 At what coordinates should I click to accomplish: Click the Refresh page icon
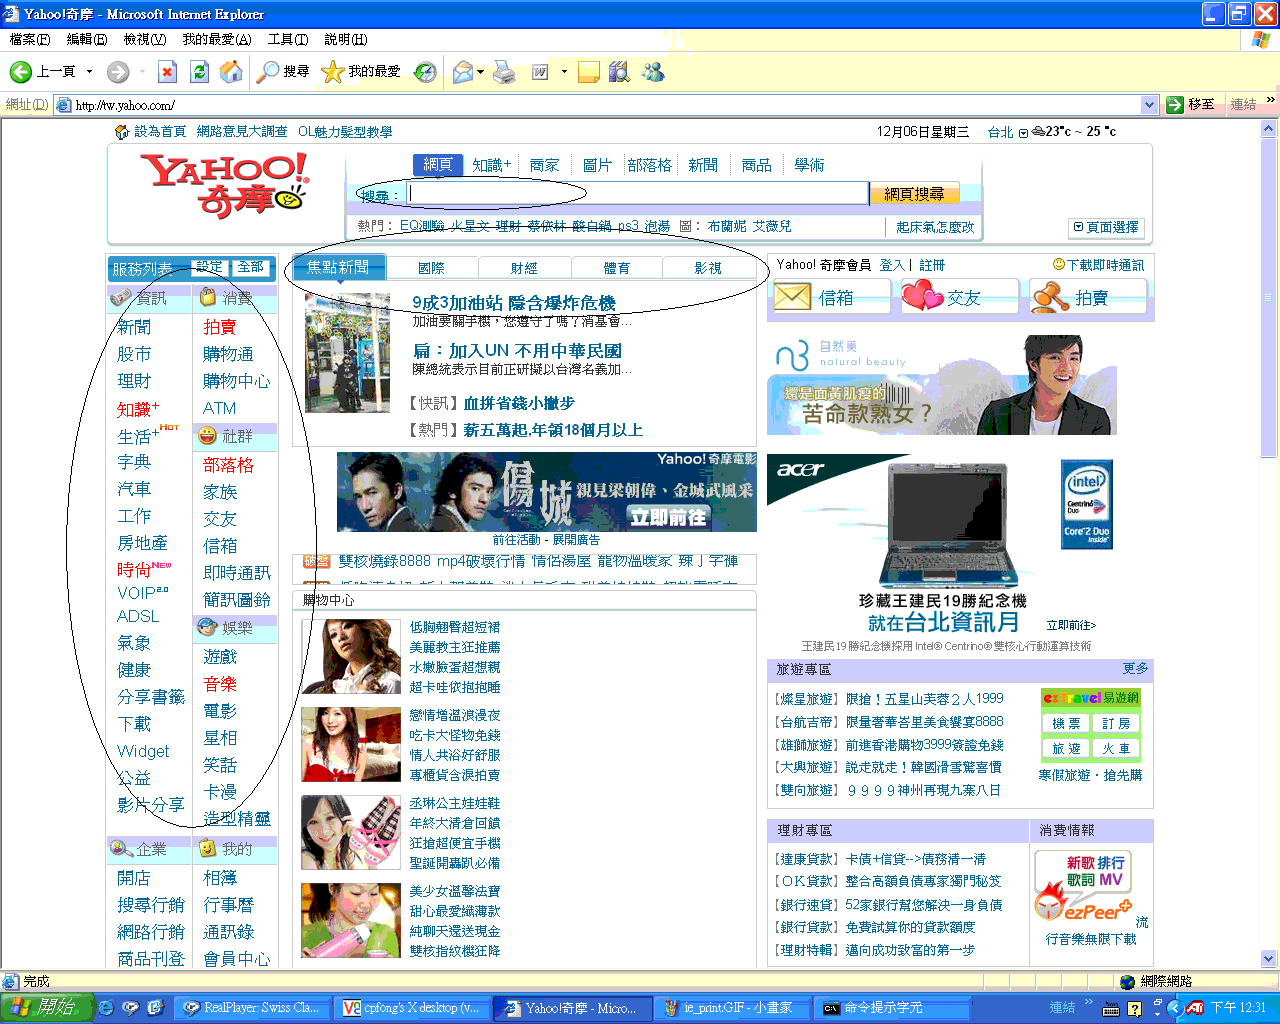pos(199,72)
